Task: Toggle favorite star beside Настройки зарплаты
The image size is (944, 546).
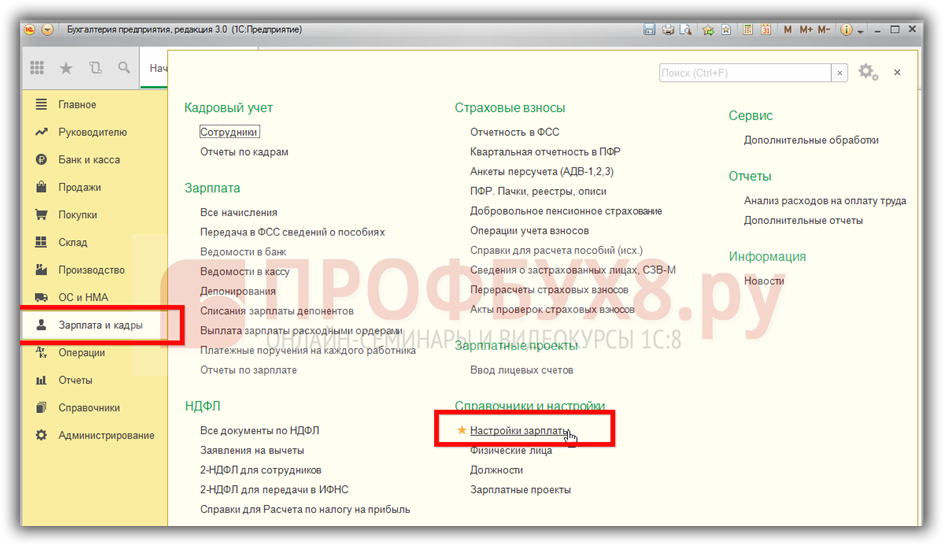Action: point(461,430)
